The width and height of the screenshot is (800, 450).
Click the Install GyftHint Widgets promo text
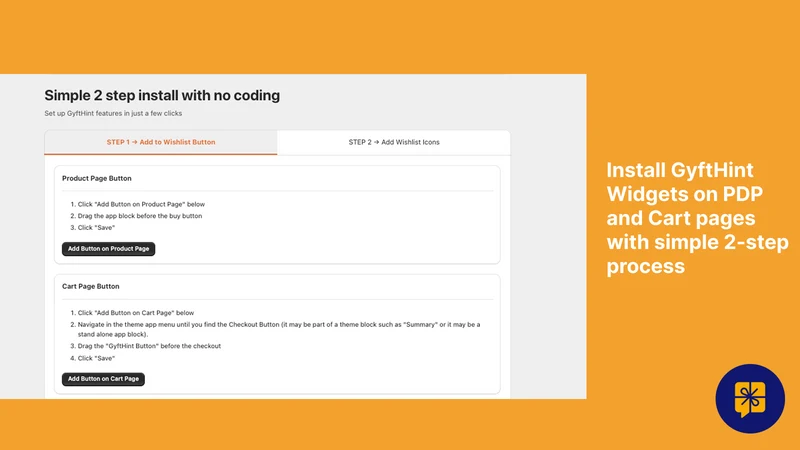click(x=697, y=218)
